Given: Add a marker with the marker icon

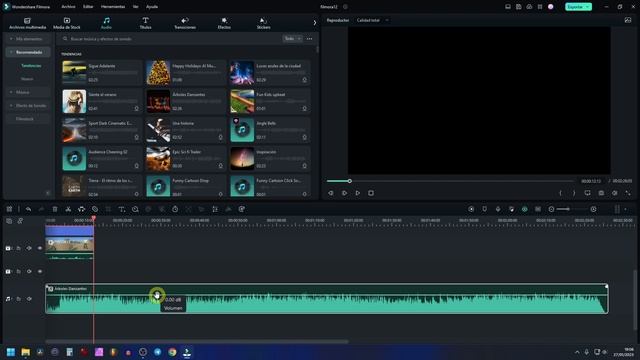Looking at the screenshot, I should click(484, 209).
